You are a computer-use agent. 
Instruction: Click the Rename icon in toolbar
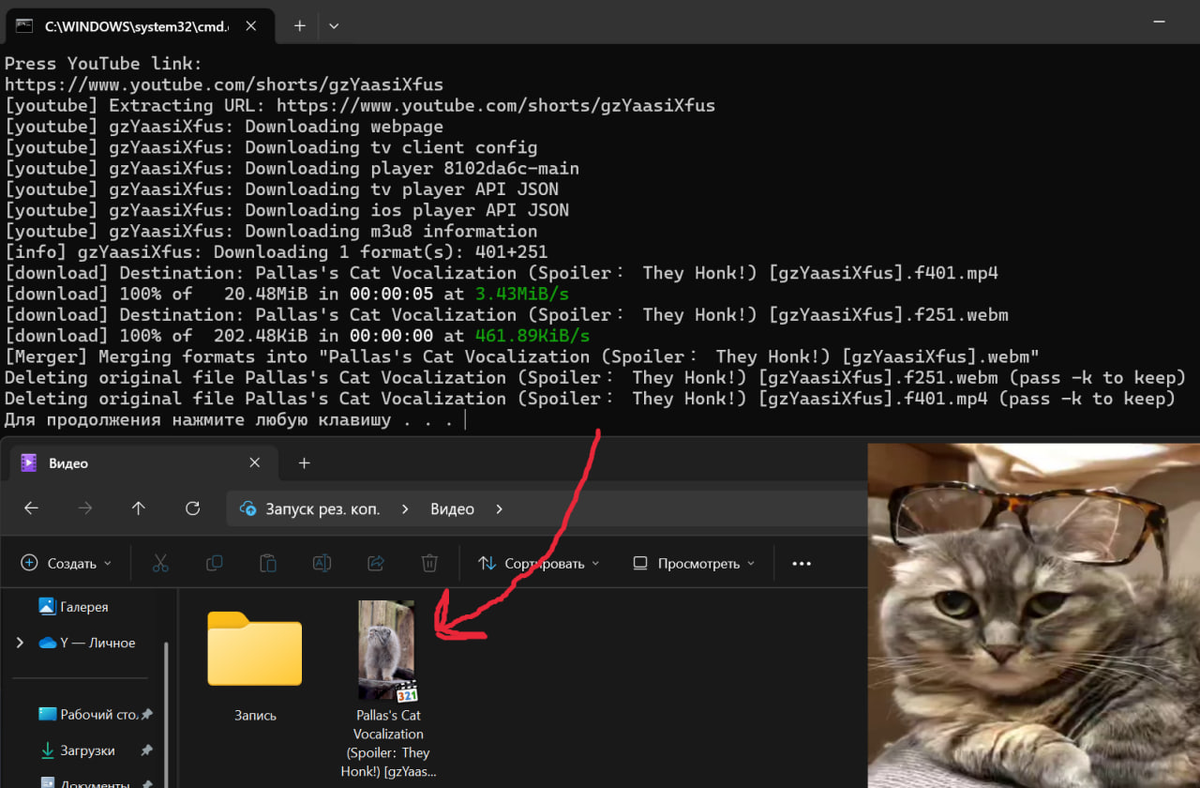pyautogui.click(x=322, y=564)
